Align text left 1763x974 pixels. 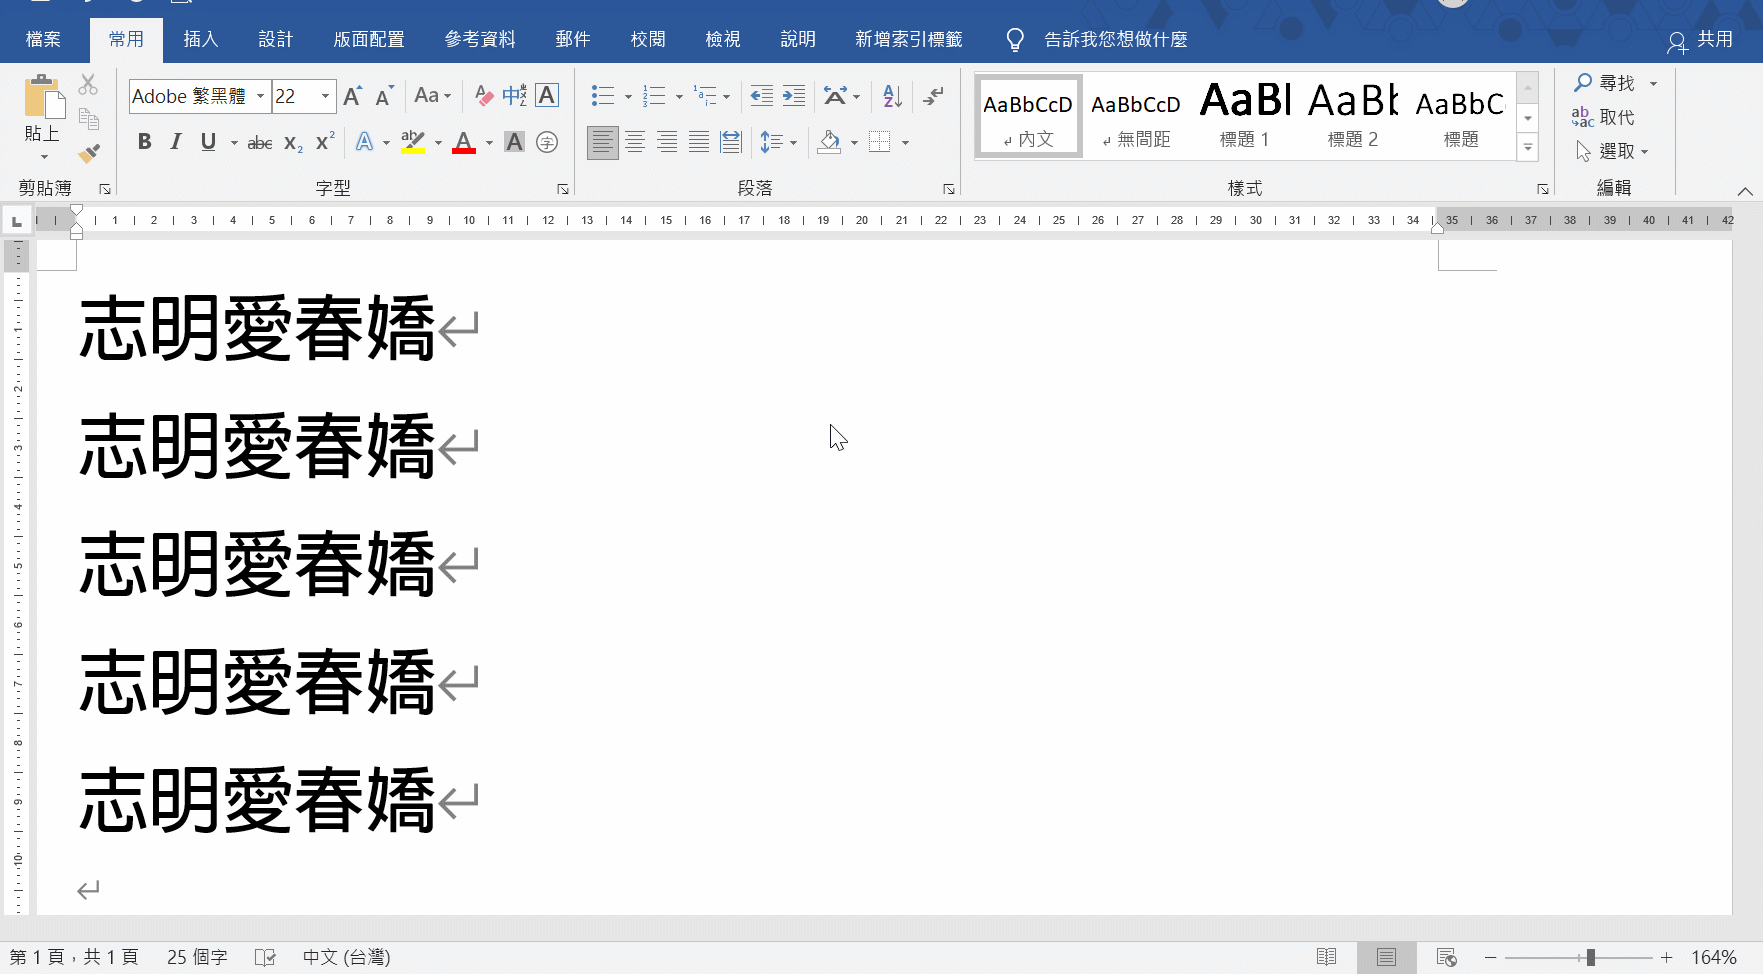pyautogui.click(x=603, y=142)
